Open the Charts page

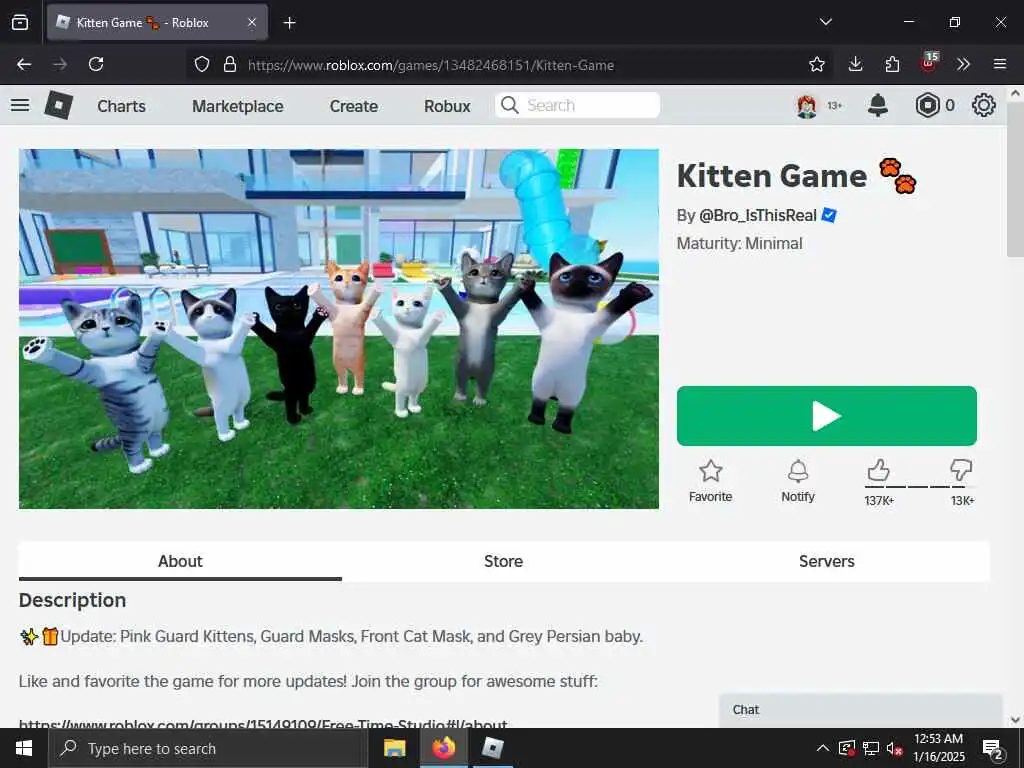121,106
